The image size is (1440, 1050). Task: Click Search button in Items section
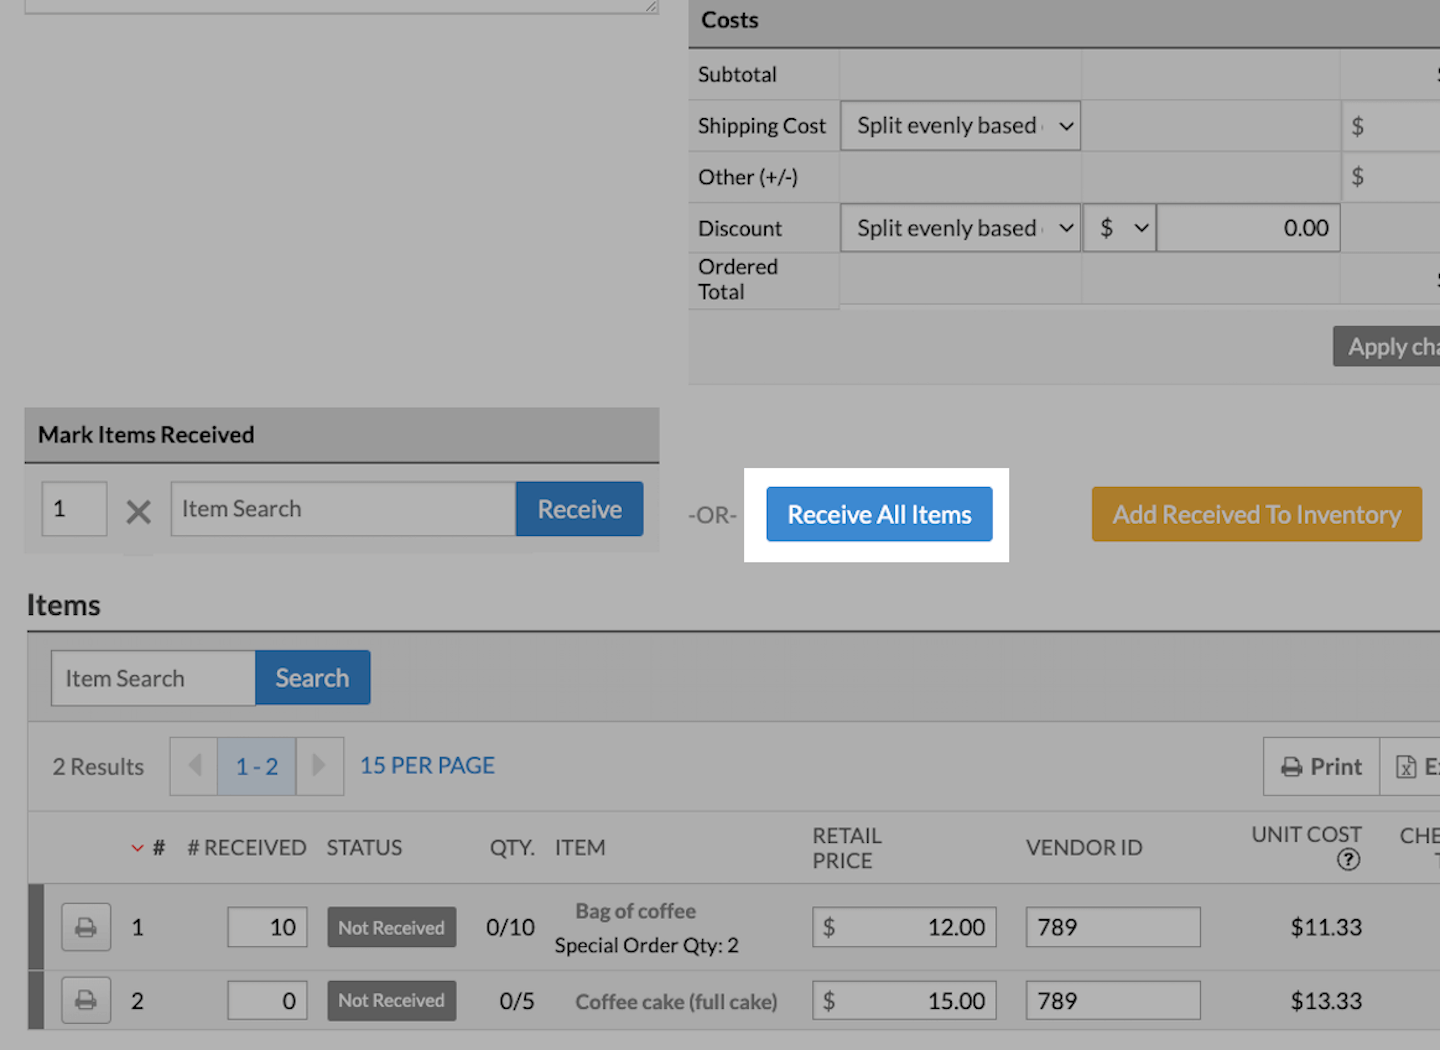312,678
